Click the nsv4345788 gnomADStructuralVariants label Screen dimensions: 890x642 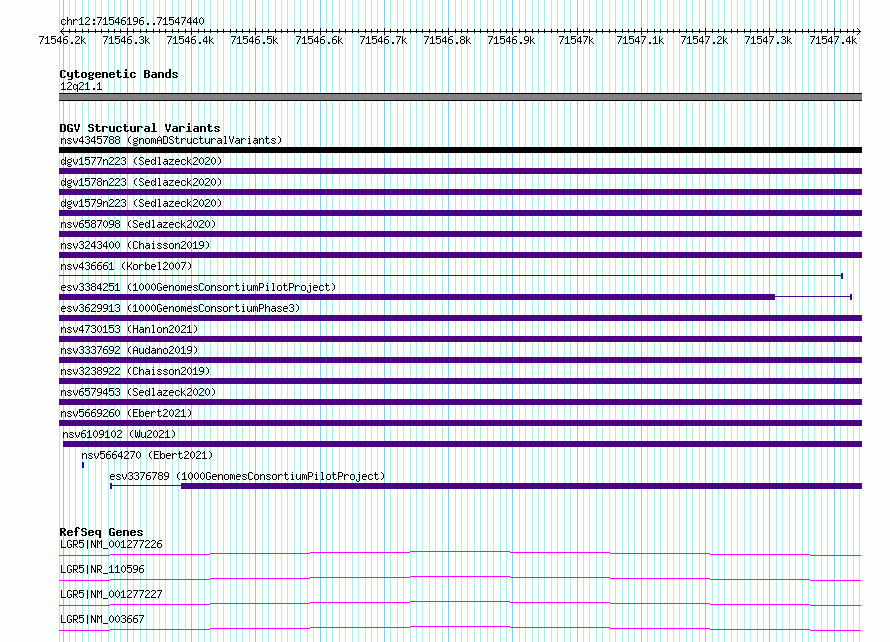(171, 140)
